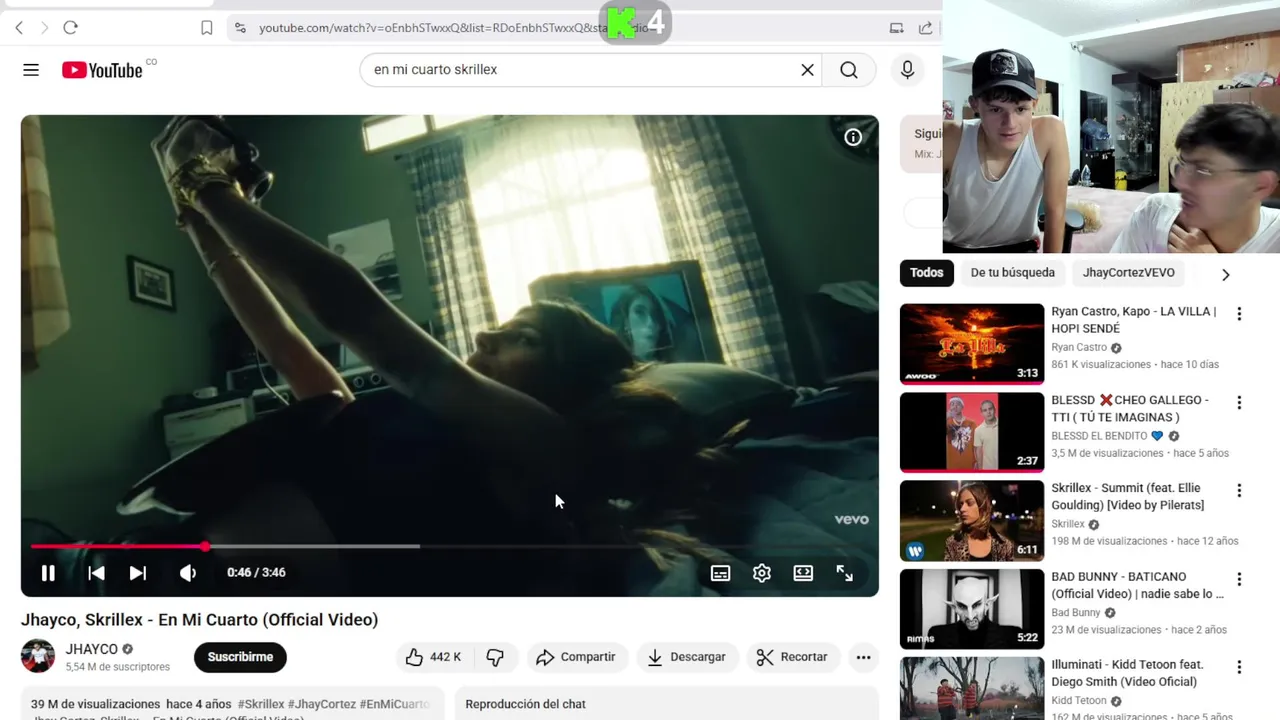Like the video with 442 K

click(x=433, y=657)
